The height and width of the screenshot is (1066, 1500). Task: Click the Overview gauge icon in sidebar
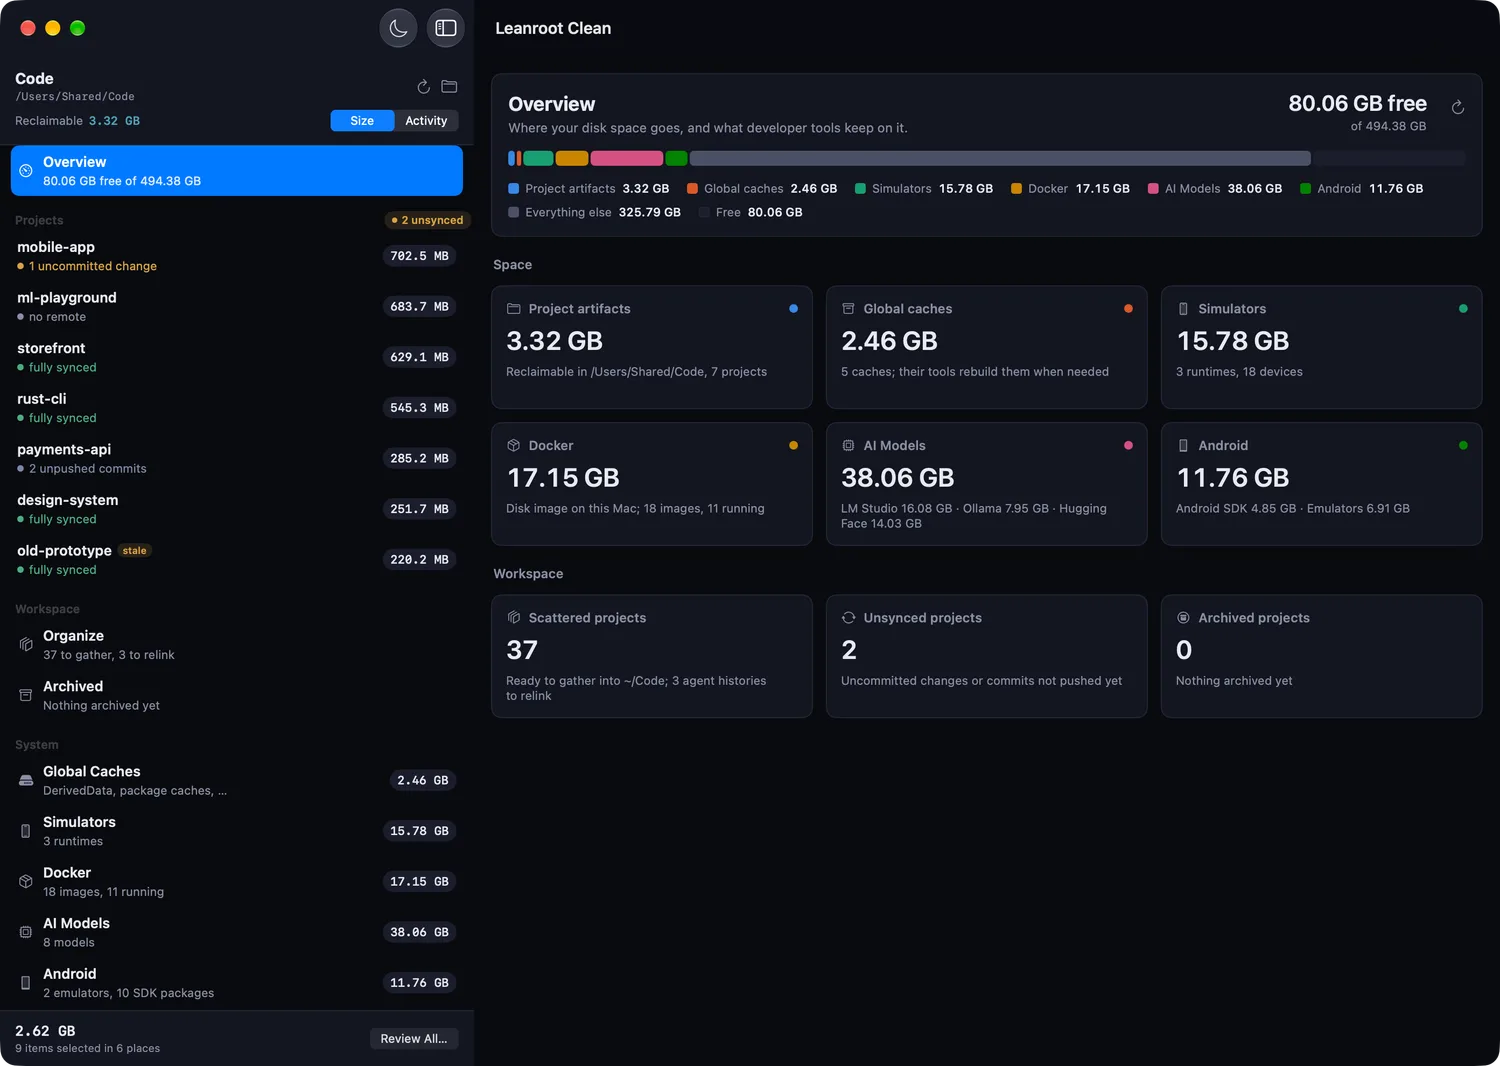26,171
